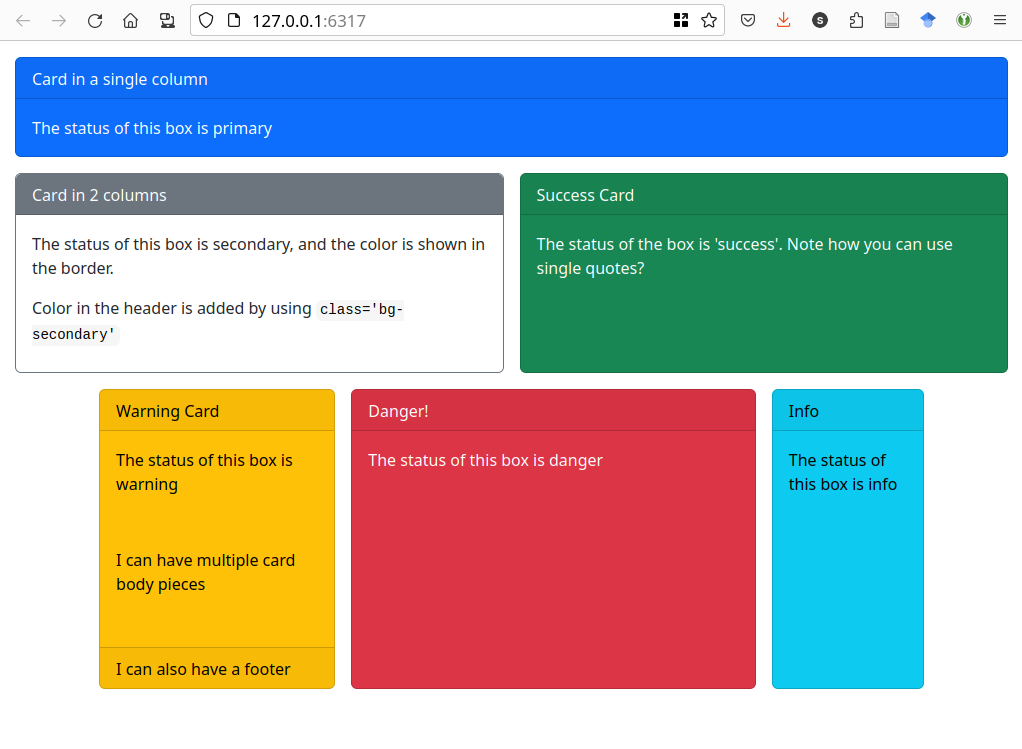Click the secondary status border paragraph
1022x749 pixels.
coord(258,256)
